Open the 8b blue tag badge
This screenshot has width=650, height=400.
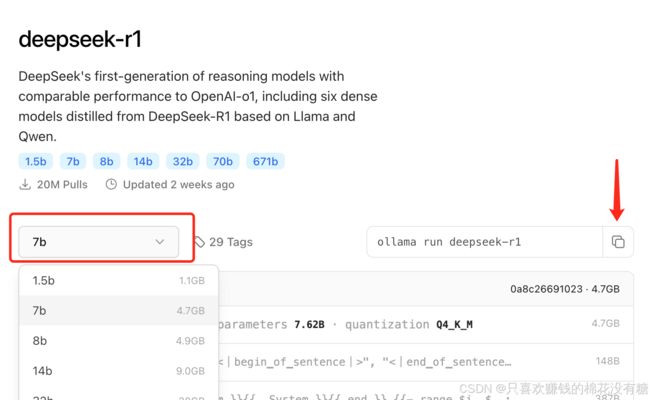107,161
